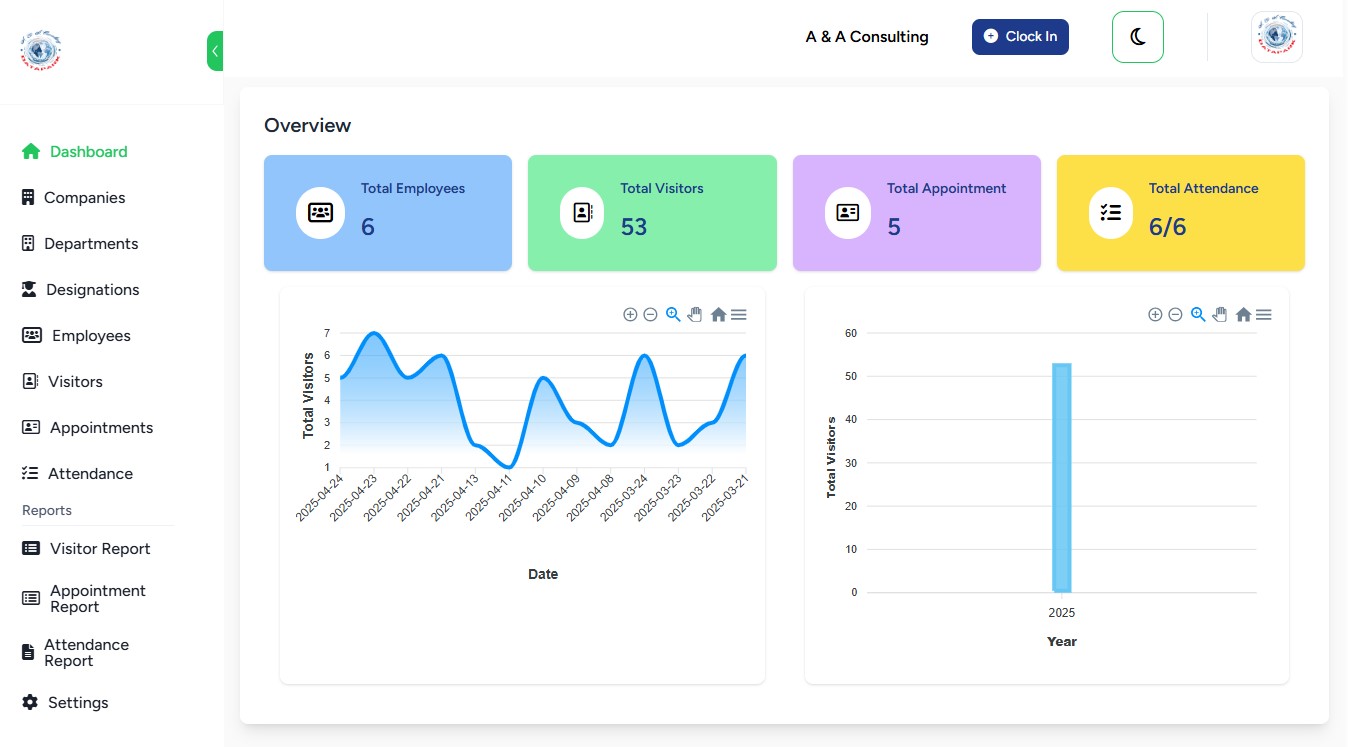Open the line chart hamburger menu
The image size is (1348, 747).
739,315
